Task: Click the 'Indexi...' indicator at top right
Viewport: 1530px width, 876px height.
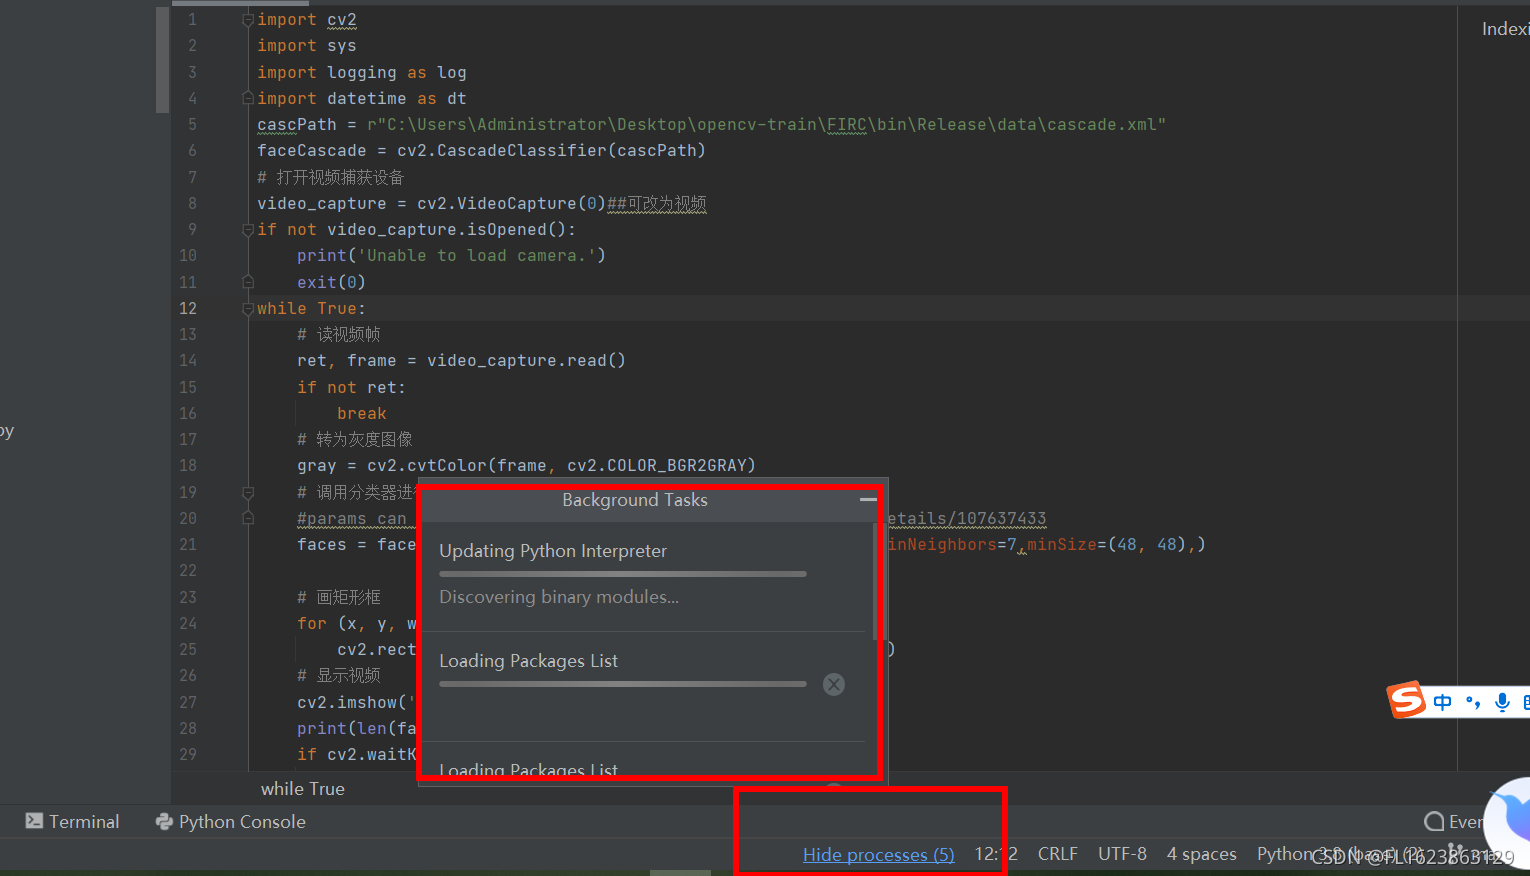Action: point(1505,29)
